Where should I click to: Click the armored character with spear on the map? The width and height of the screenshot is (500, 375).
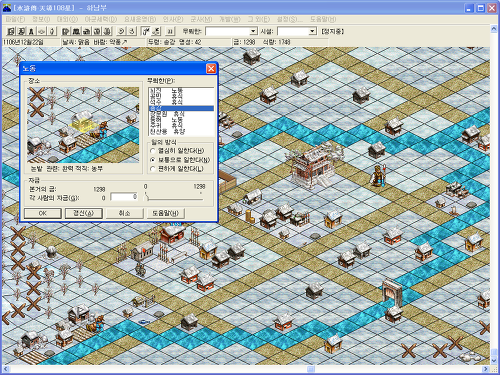tap(378, 175)
